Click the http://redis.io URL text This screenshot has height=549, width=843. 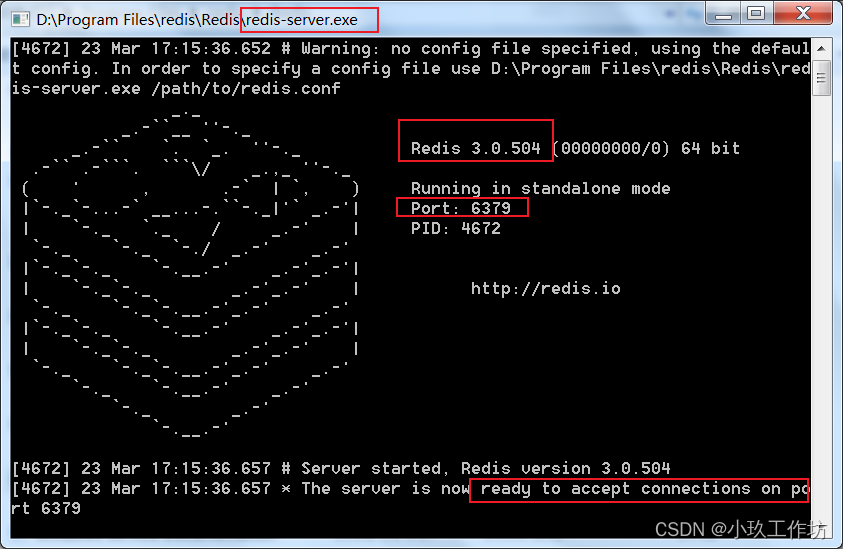(x=546, y=289)
